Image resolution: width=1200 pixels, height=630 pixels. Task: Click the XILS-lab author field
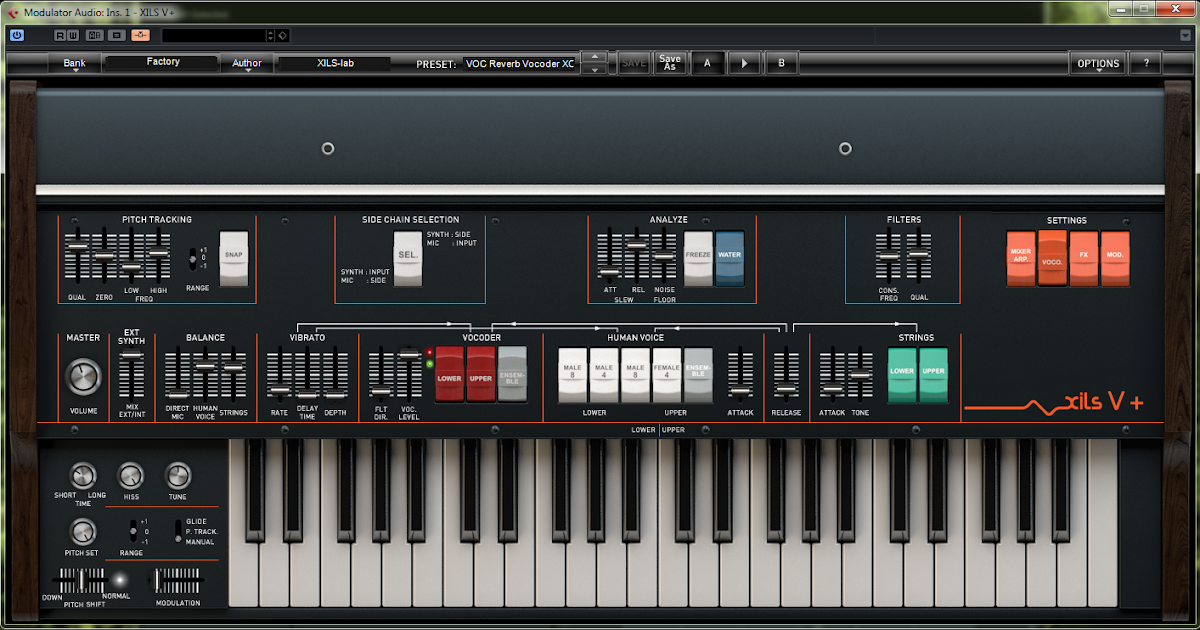click(336, 63)
